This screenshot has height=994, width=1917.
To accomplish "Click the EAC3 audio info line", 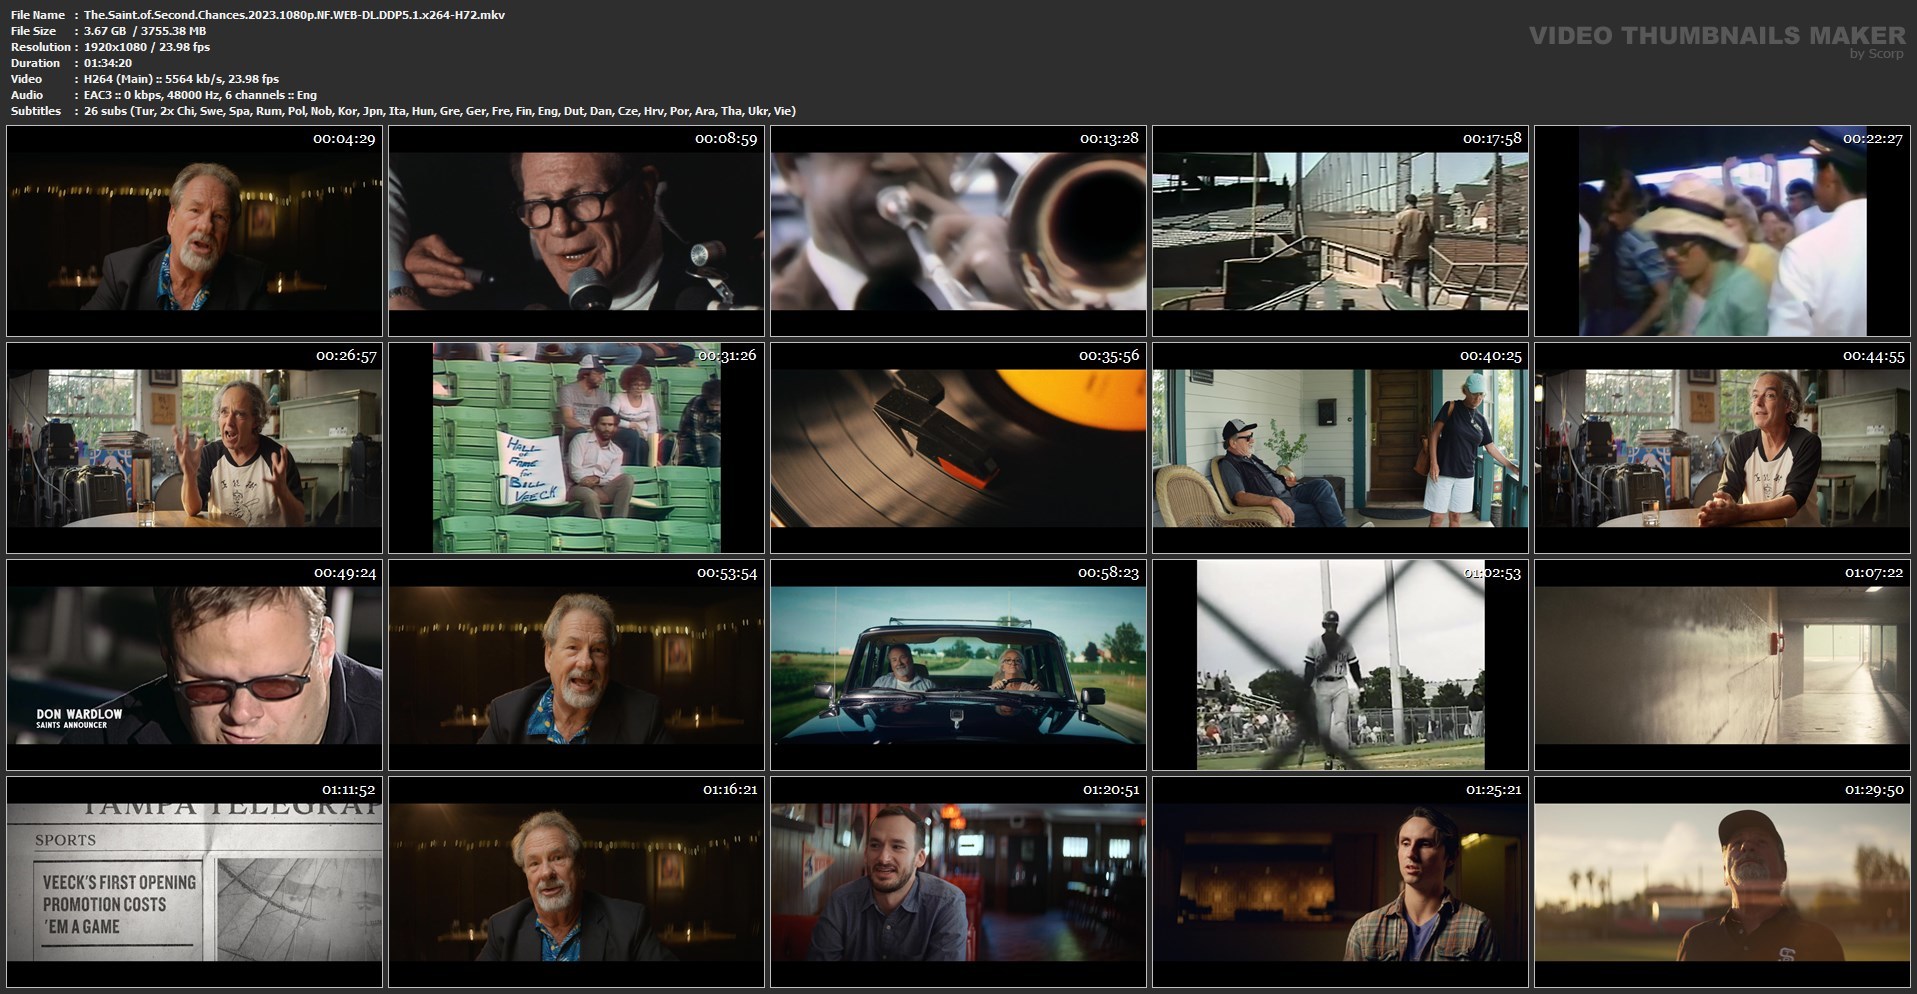I will point(200,95).
